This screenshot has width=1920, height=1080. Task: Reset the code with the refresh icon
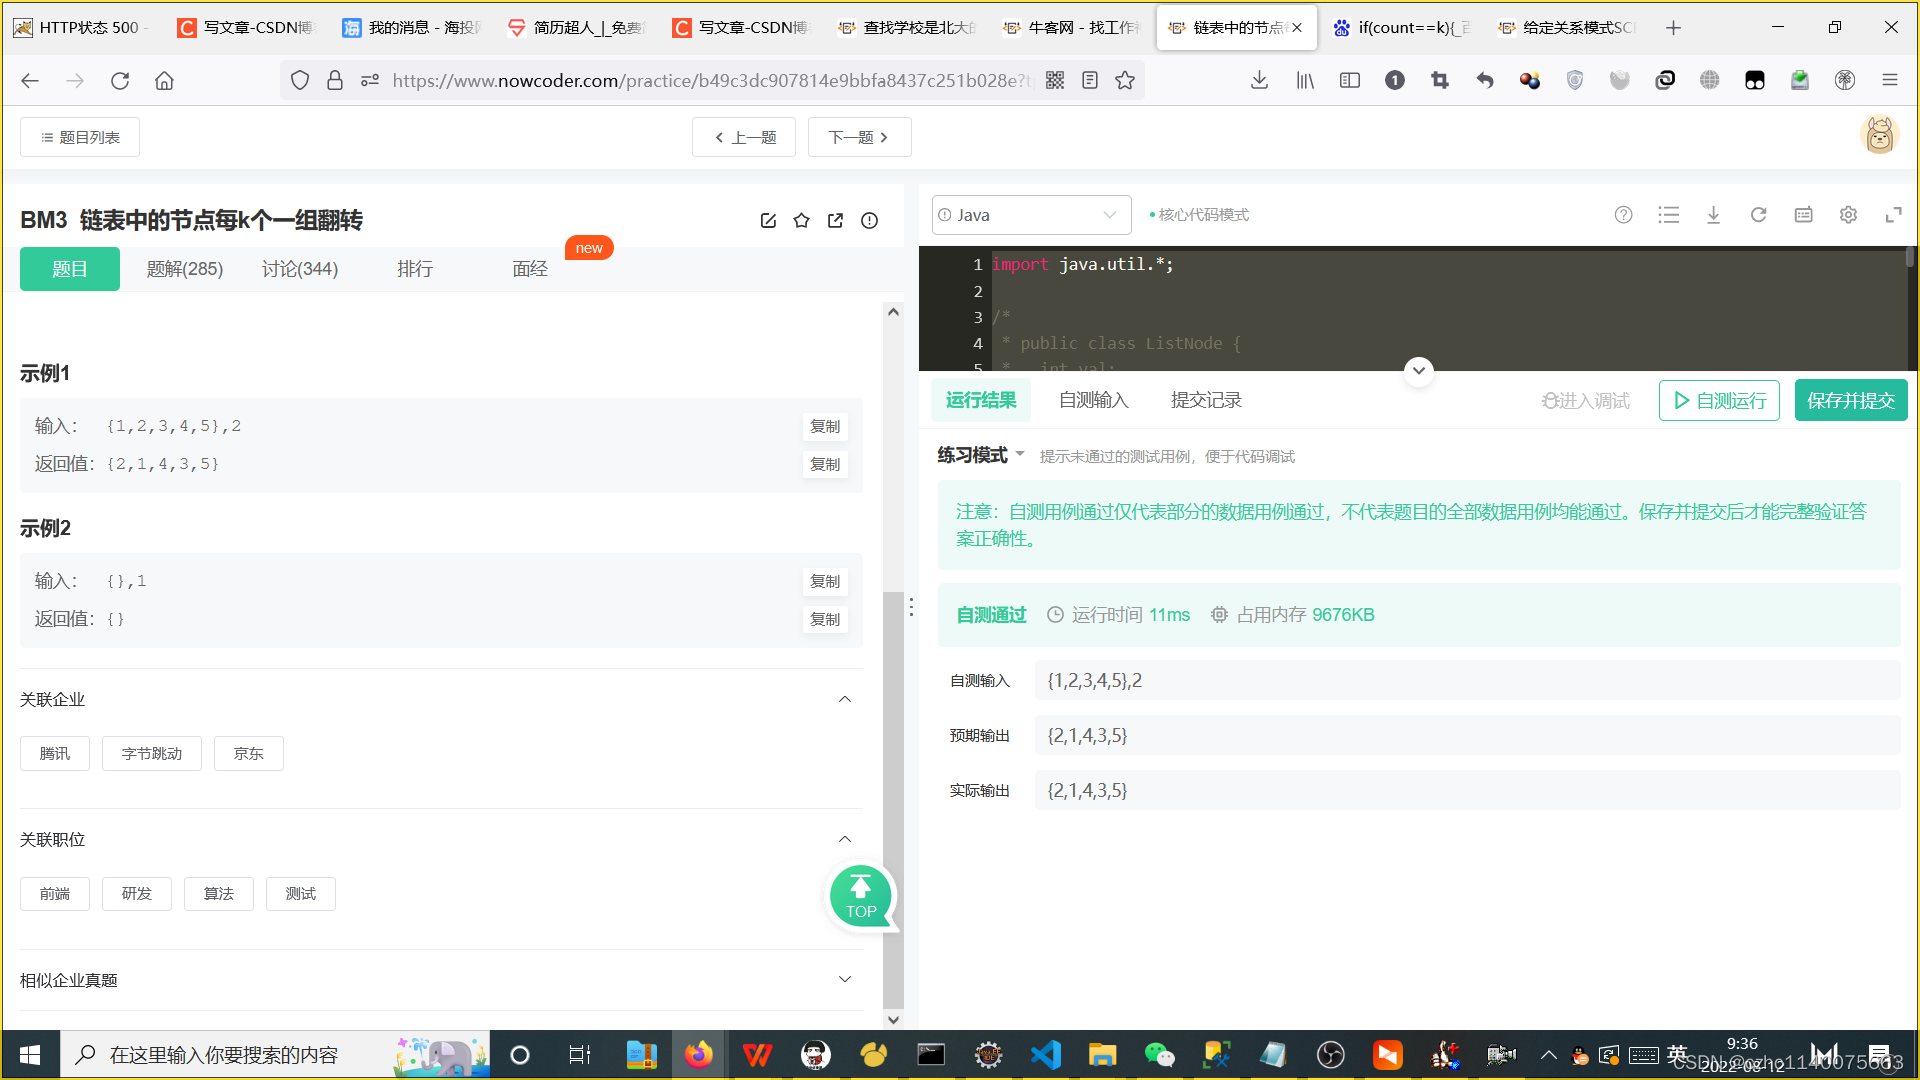[x=1759, y=214]
